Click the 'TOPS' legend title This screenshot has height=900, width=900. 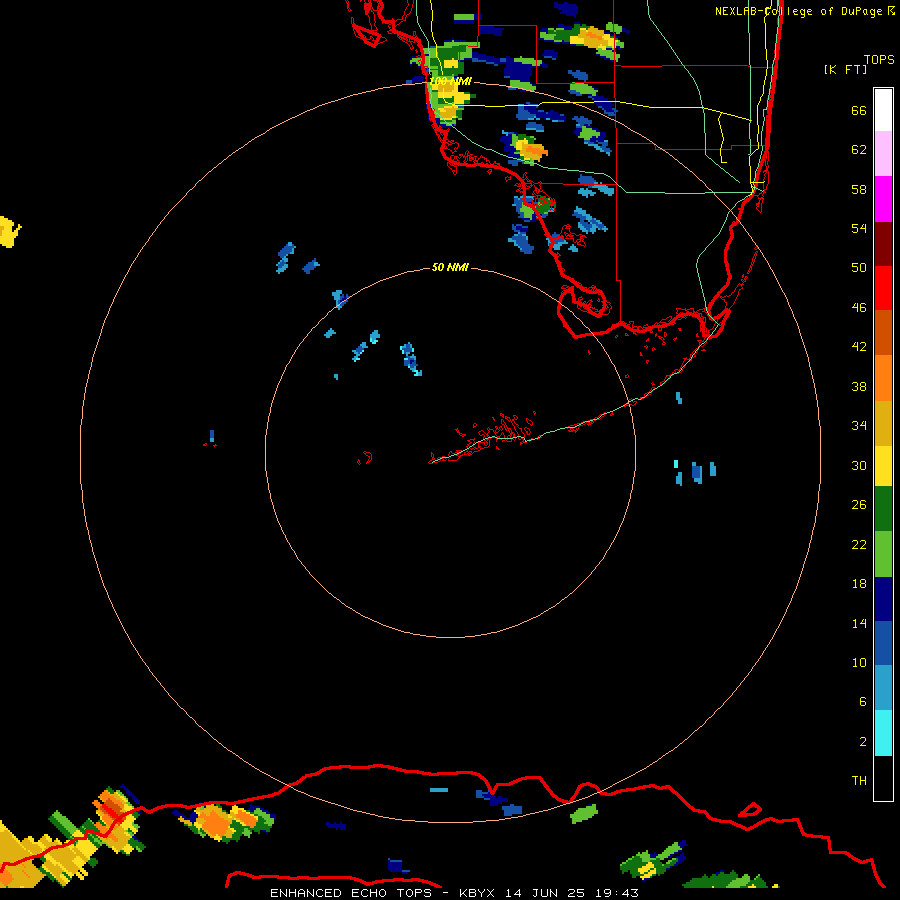879,59
